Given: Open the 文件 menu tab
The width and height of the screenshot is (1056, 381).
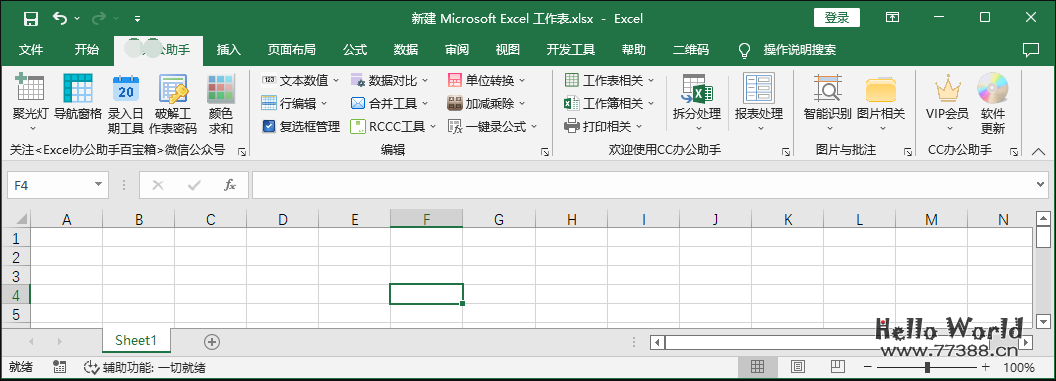Looking at the screenshot, I should tap(31, 50).
